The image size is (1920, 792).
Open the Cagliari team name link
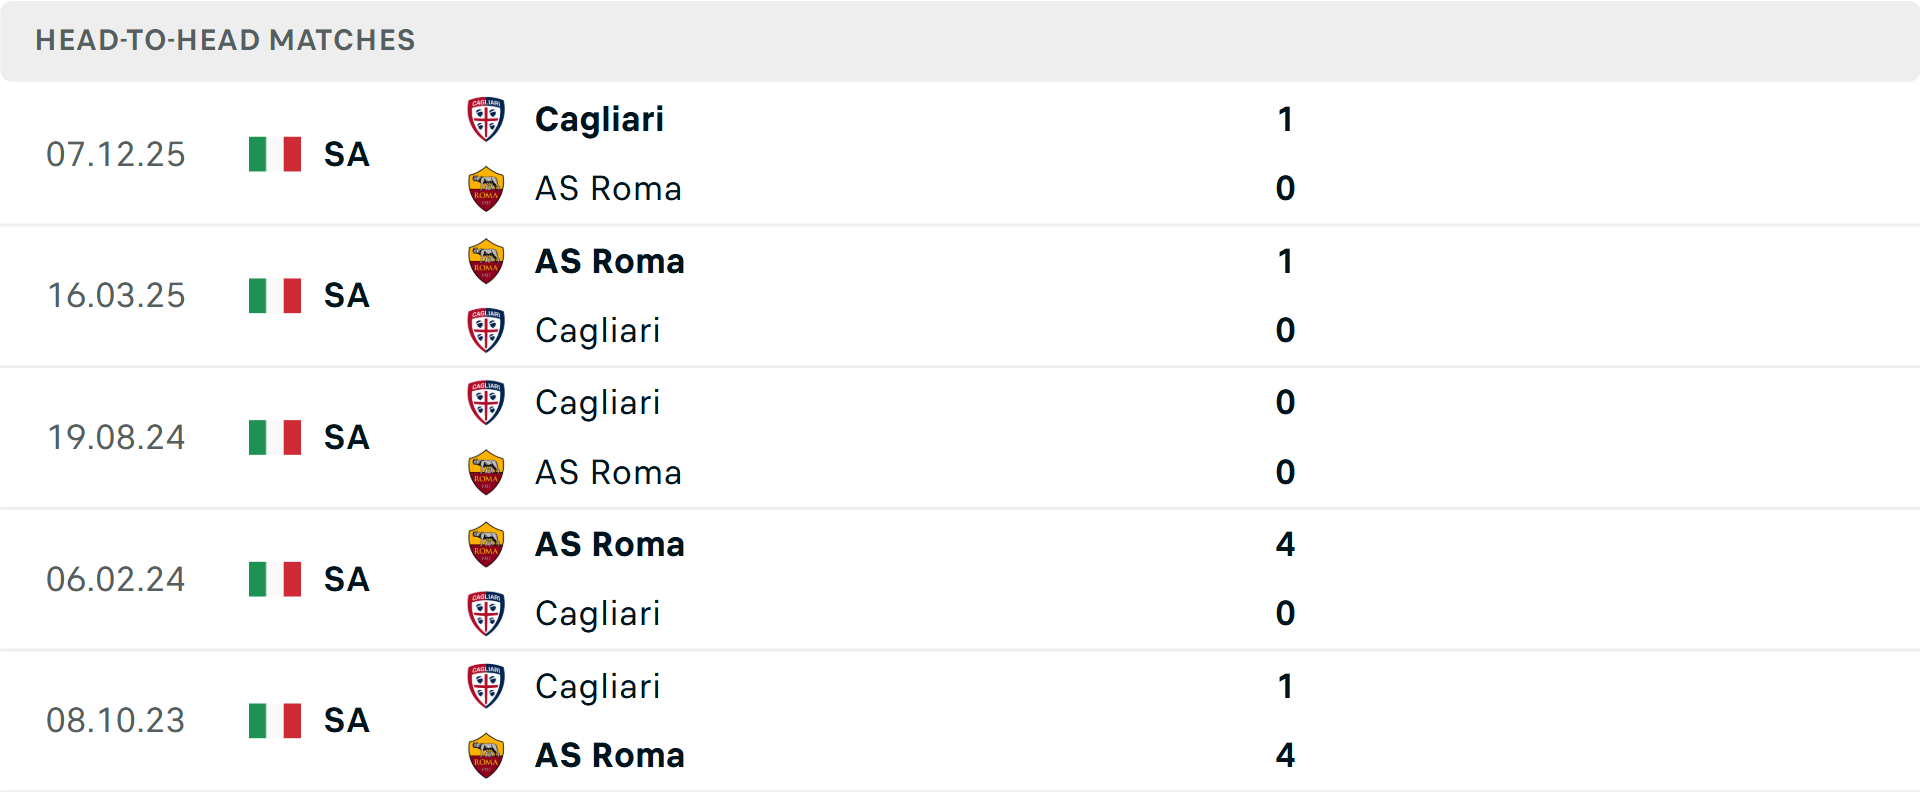click(598, 118)
